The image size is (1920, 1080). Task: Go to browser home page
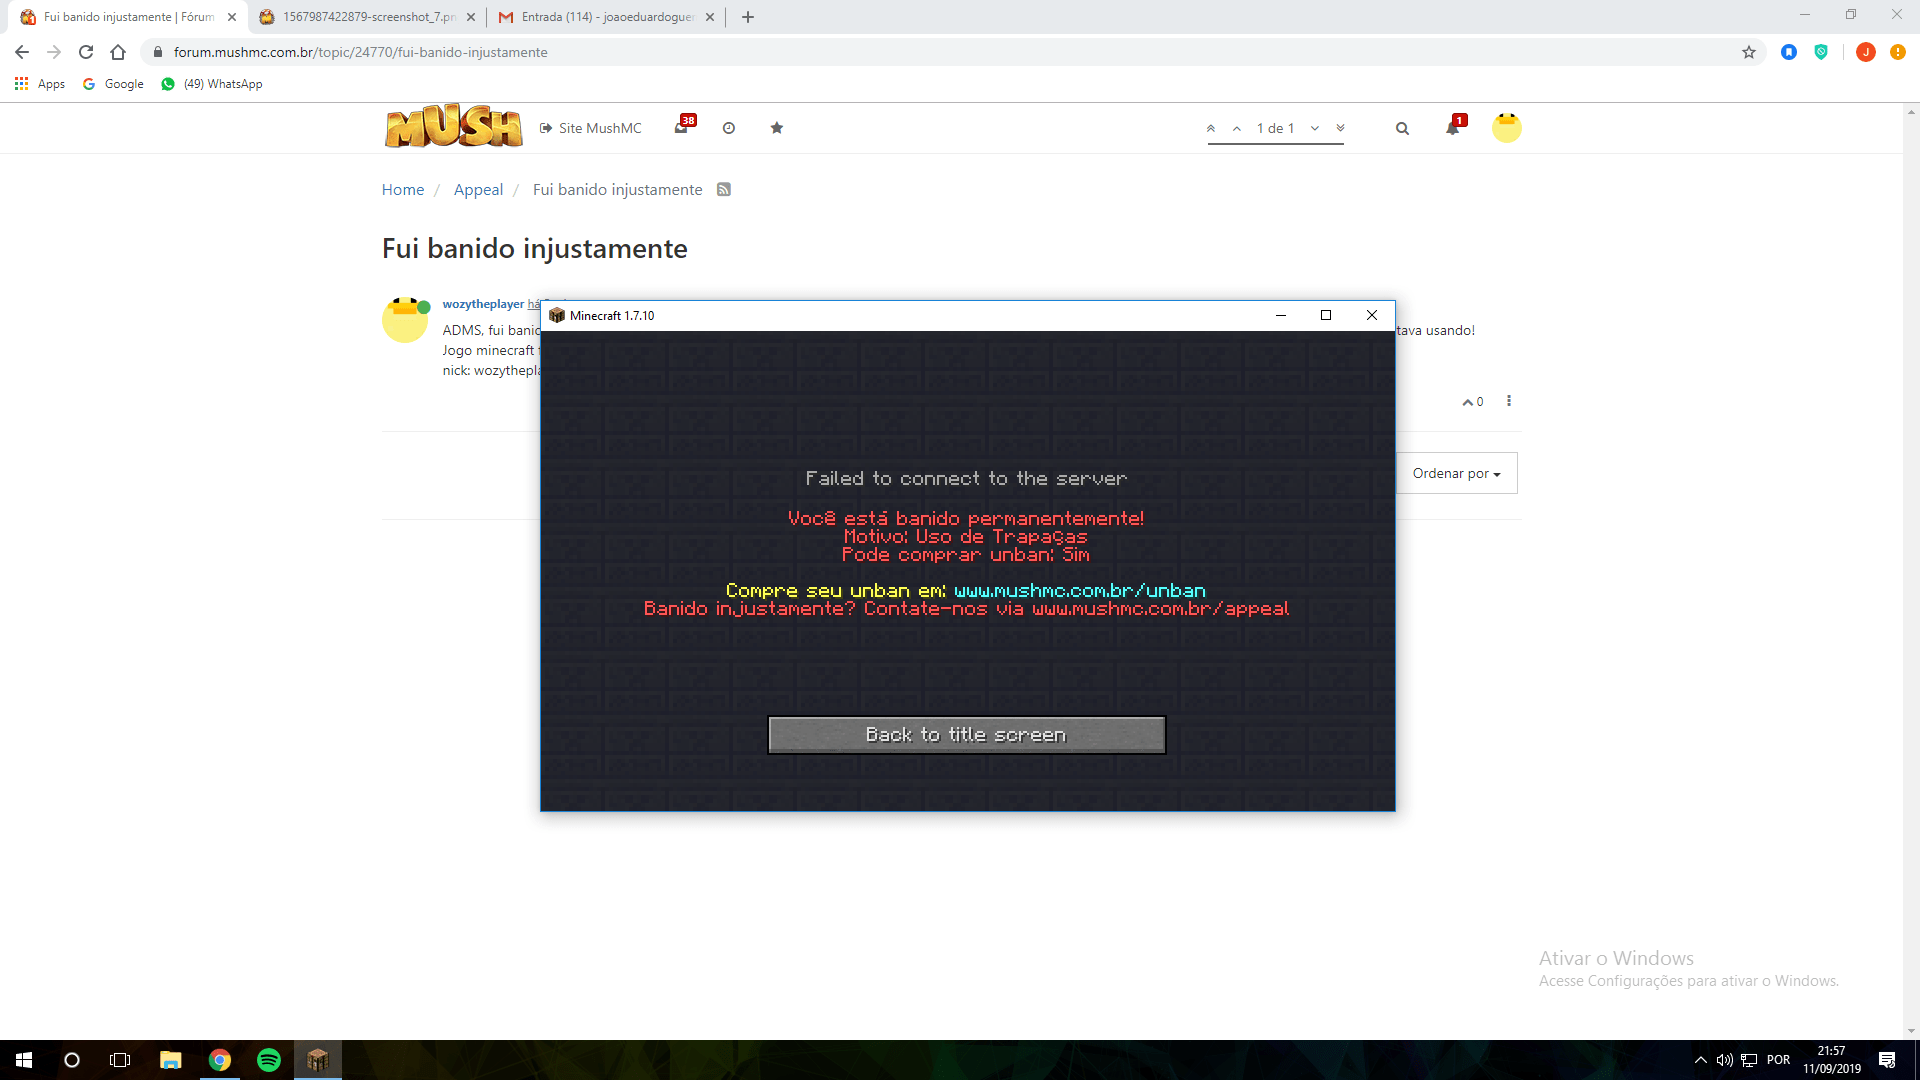118,52
